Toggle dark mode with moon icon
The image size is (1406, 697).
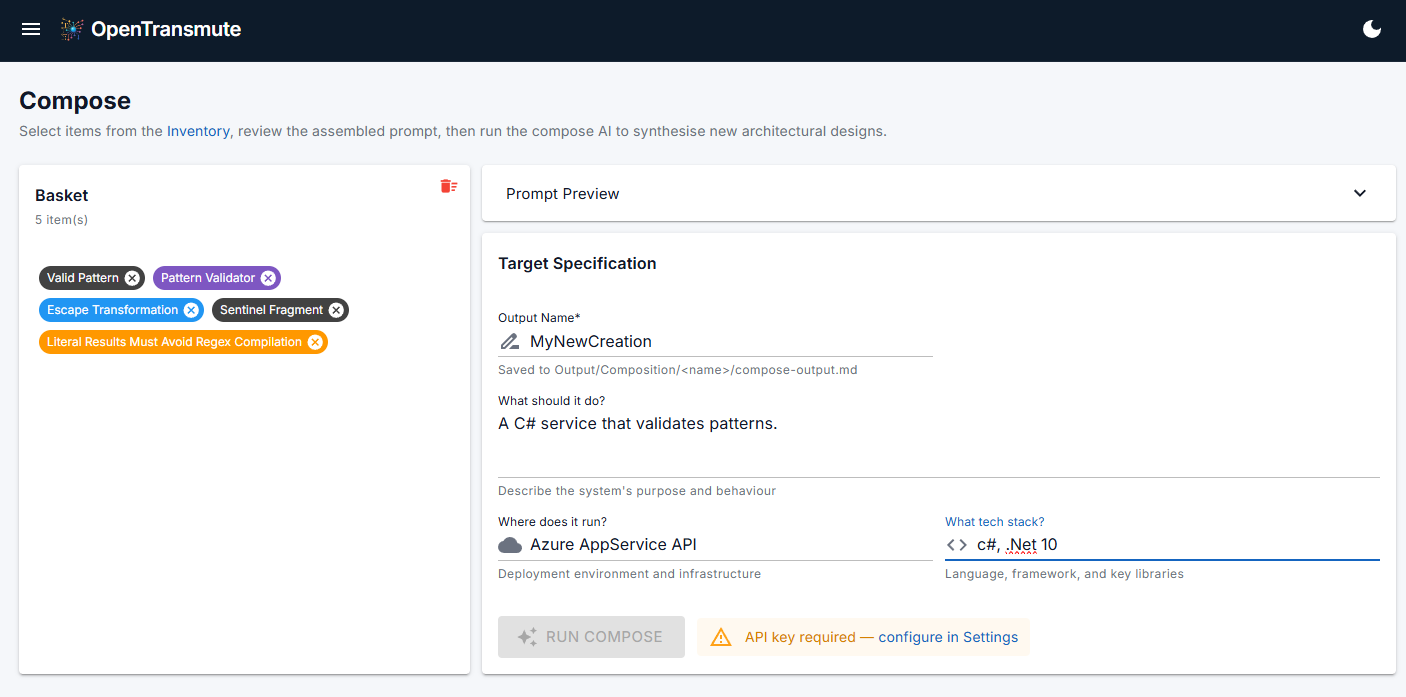tap(1372, 30)
